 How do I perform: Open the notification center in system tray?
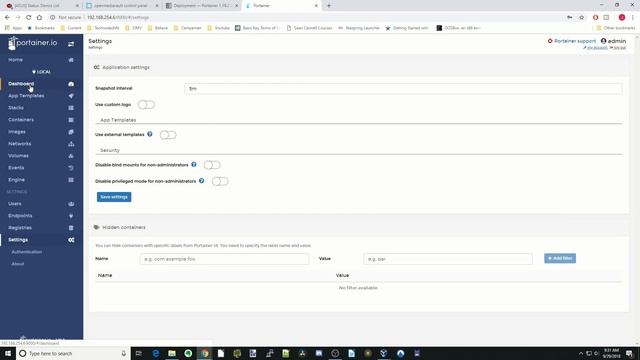(630, 353)
